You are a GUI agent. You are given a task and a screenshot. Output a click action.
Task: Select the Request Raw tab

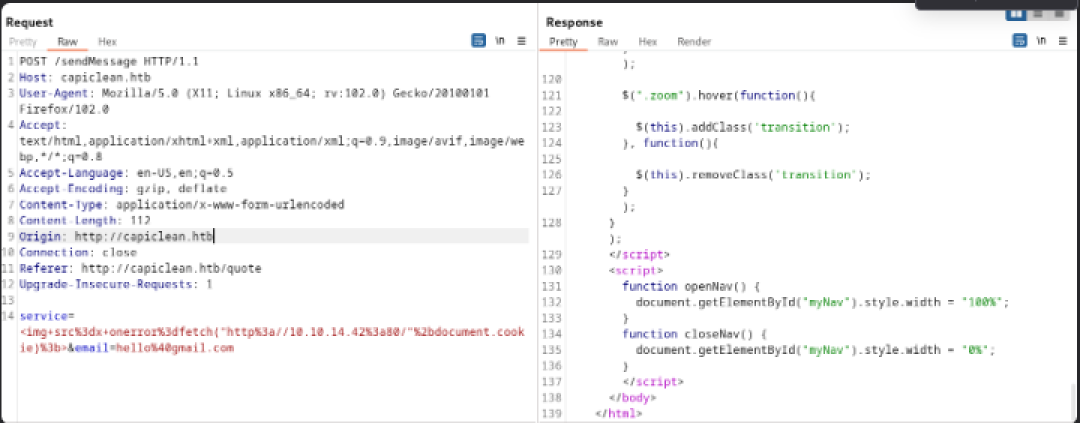[67, 42]
